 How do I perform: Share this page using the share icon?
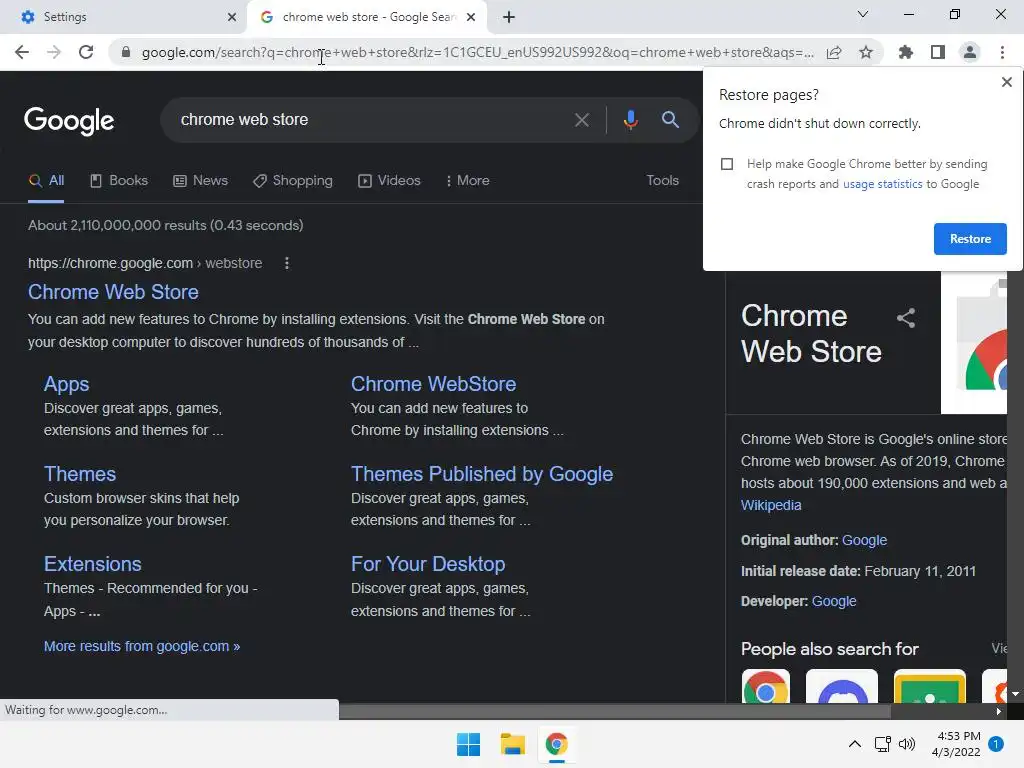(834, 52)
